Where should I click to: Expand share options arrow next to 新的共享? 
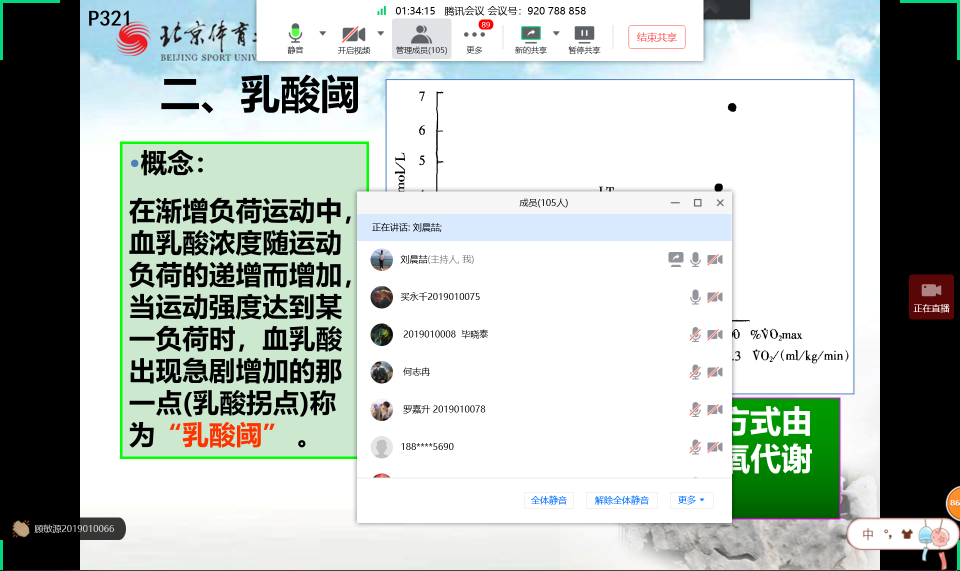click(x=556, y=33)
